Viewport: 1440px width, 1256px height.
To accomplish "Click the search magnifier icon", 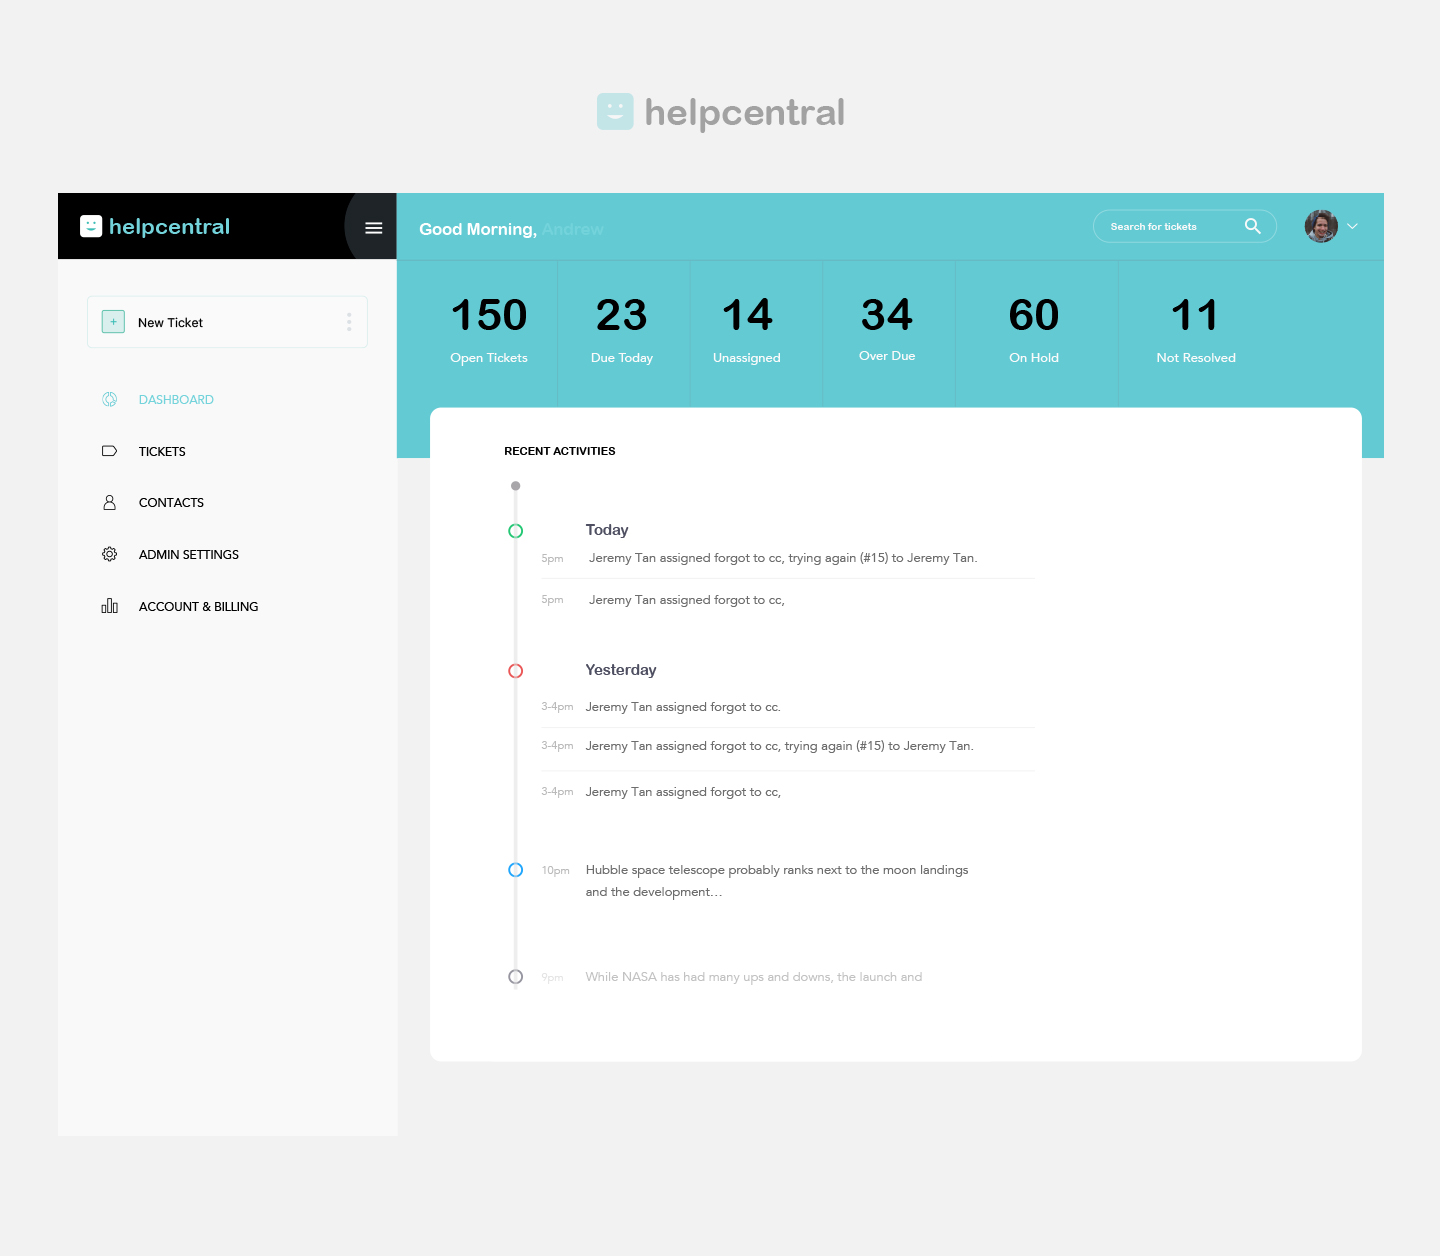I will [1253, 226].
